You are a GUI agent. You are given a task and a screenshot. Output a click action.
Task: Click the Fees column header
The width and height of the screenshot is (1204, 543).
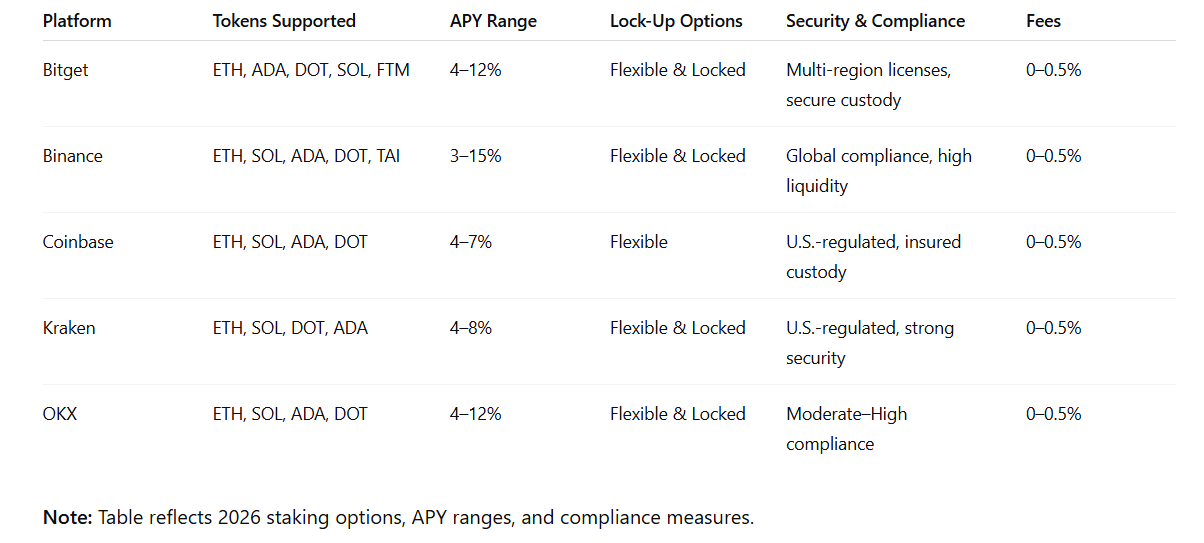[1043, 20]
